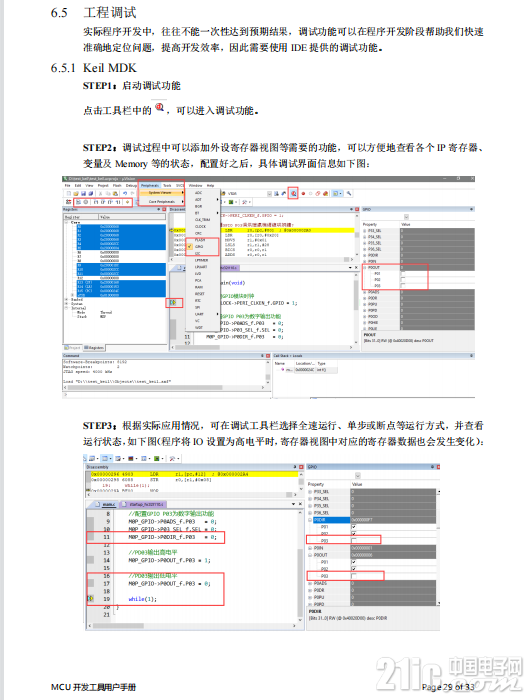Open the Debug menu in Keil

tap(131, 185)
